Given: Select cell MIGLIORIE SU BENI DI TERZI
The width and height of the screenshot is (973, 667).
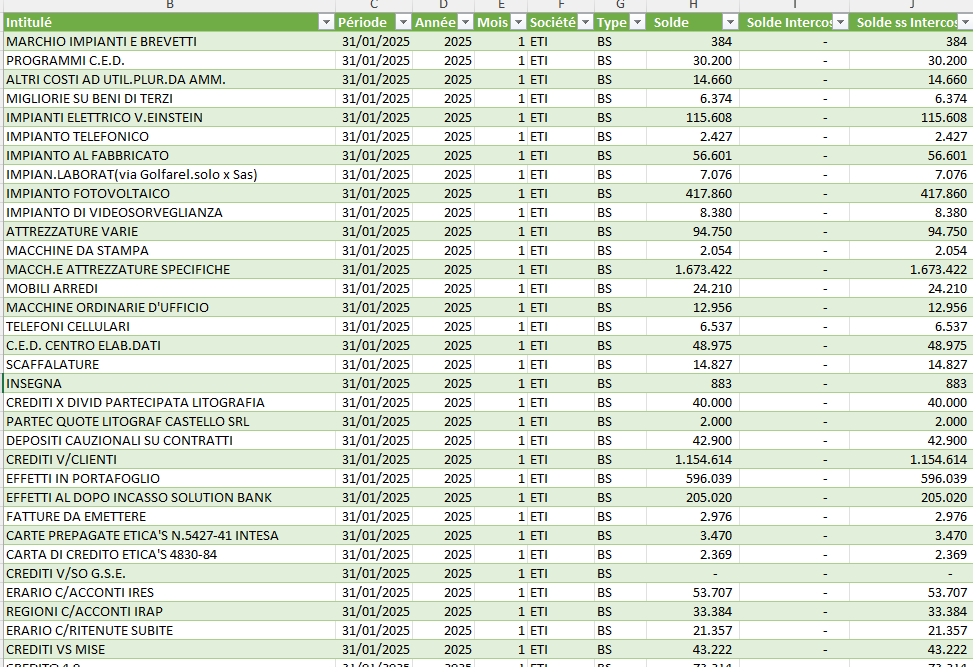Looking at the screenshot, I should tap(169, 99).
